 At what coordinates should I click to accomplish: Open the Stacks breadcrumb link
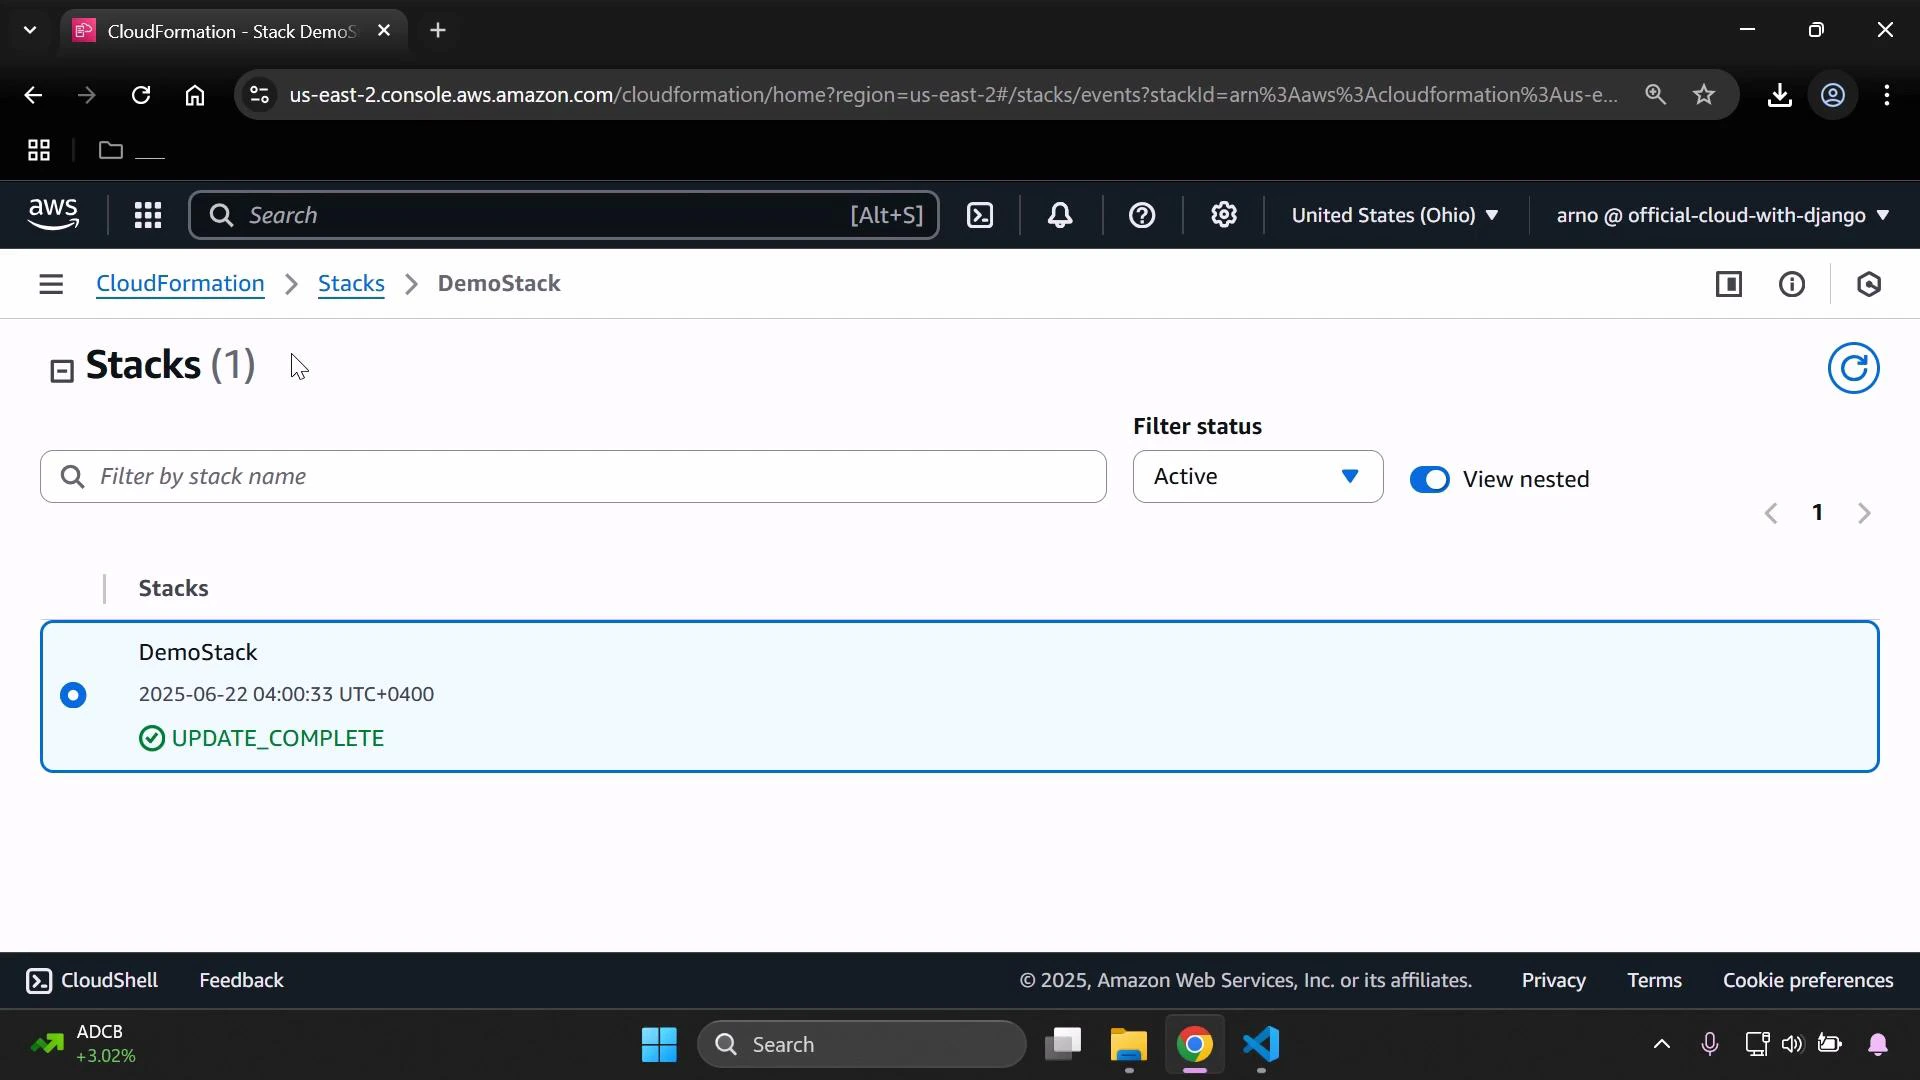[350, 284]
